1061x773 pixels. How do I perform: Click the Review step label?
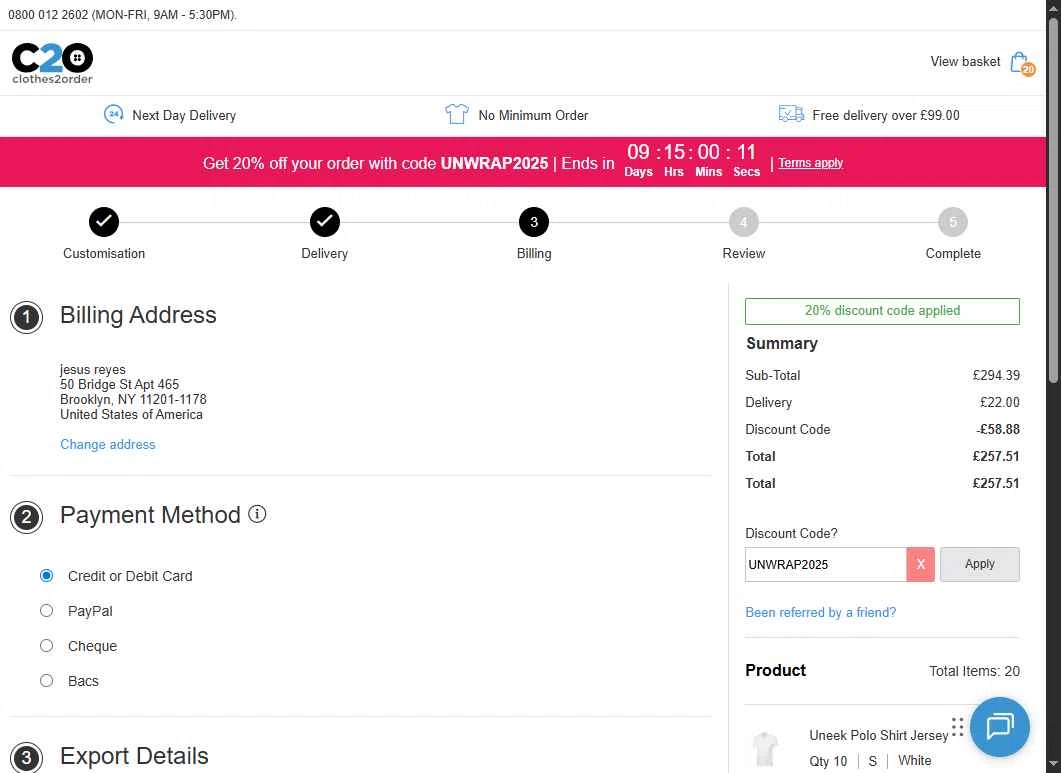[744, 253]
